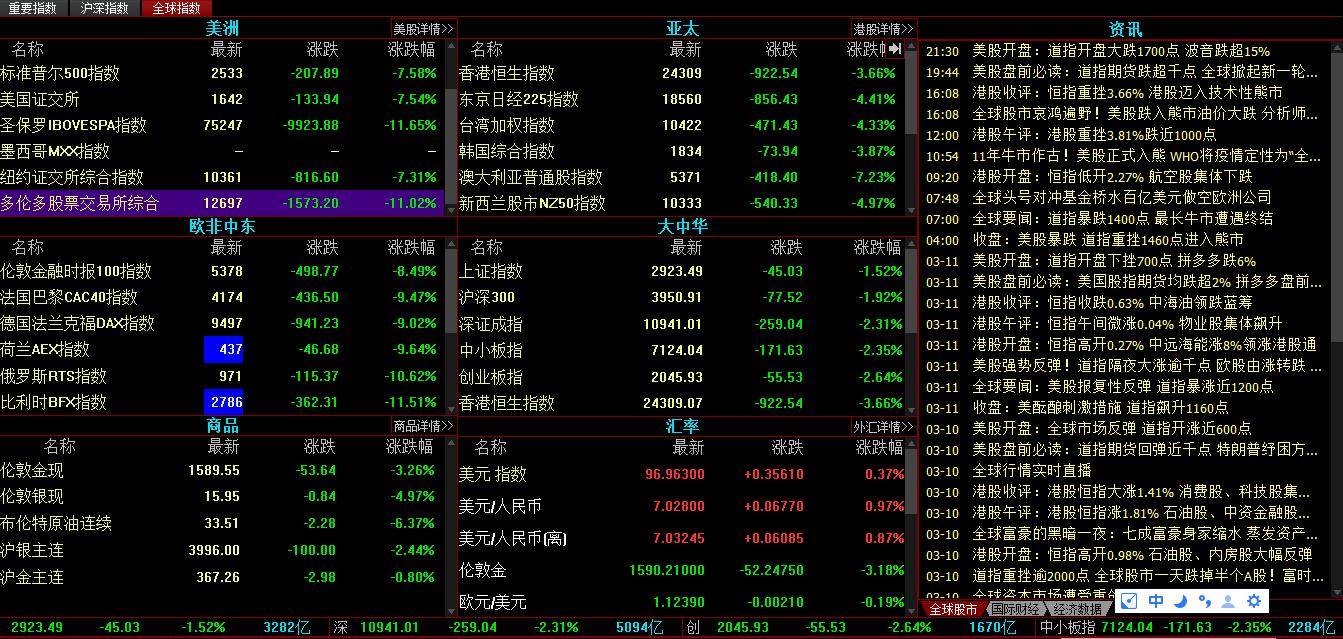Select 美元 指数 row

[681, 474]
